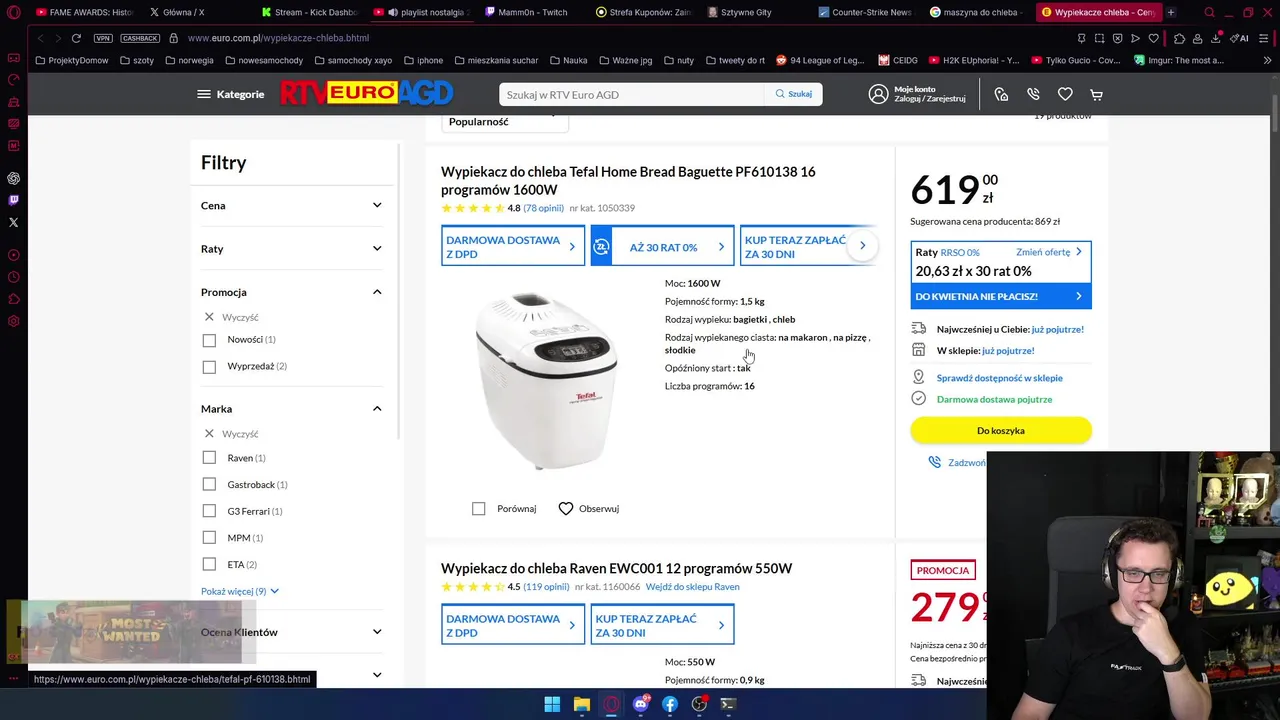Collapse the Promocja filter section
Viewport: 1280px width, 720px height.
click(291, 292)
